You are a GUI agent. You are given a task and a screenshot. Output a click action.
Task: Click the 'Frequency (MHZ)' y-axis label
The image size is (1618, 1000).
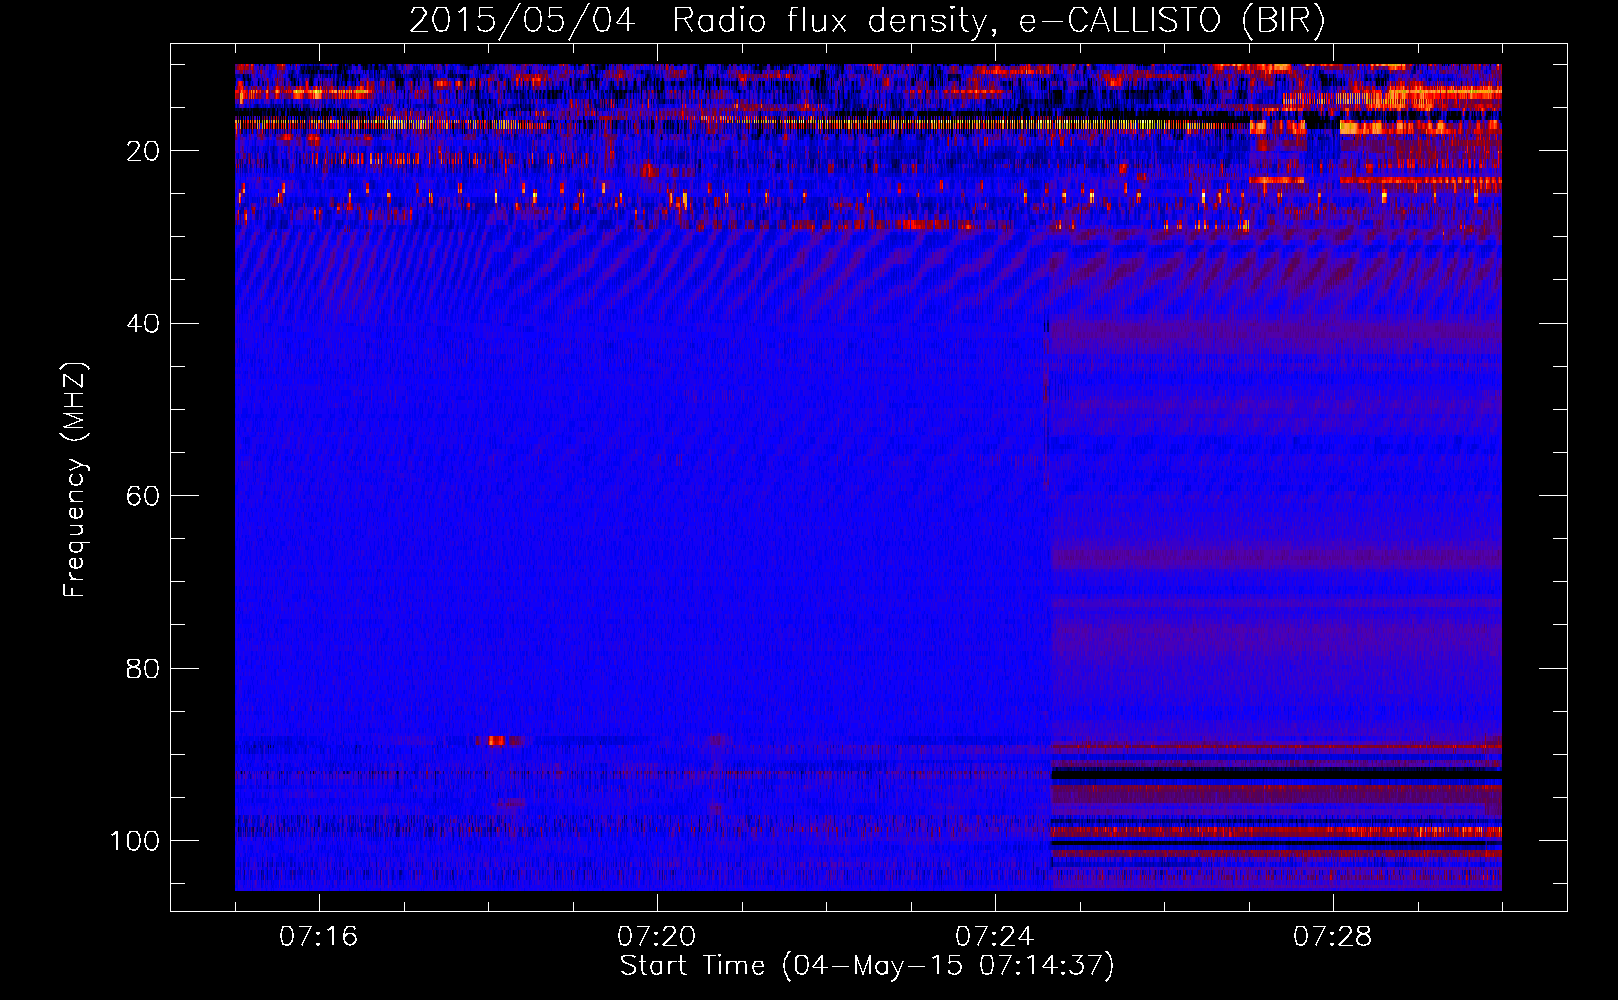click(75, 480)
